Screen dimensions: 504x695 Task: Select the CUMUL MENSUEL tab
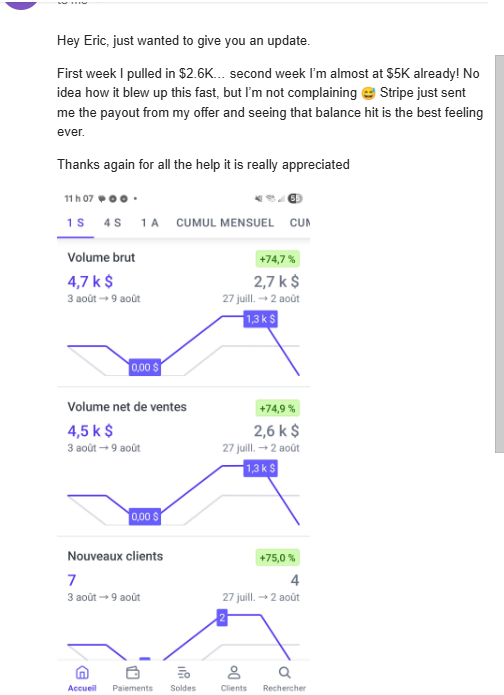(x=225, y=223)
